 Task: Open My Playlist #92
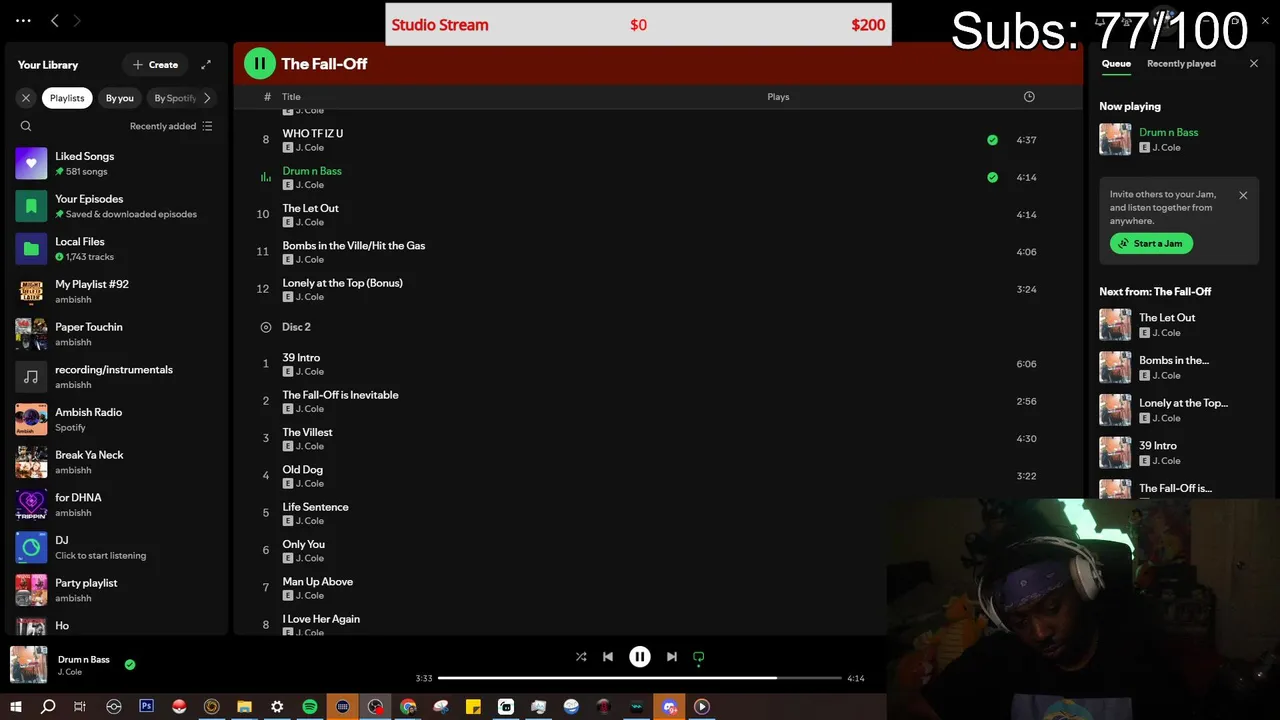coord(115,291)
